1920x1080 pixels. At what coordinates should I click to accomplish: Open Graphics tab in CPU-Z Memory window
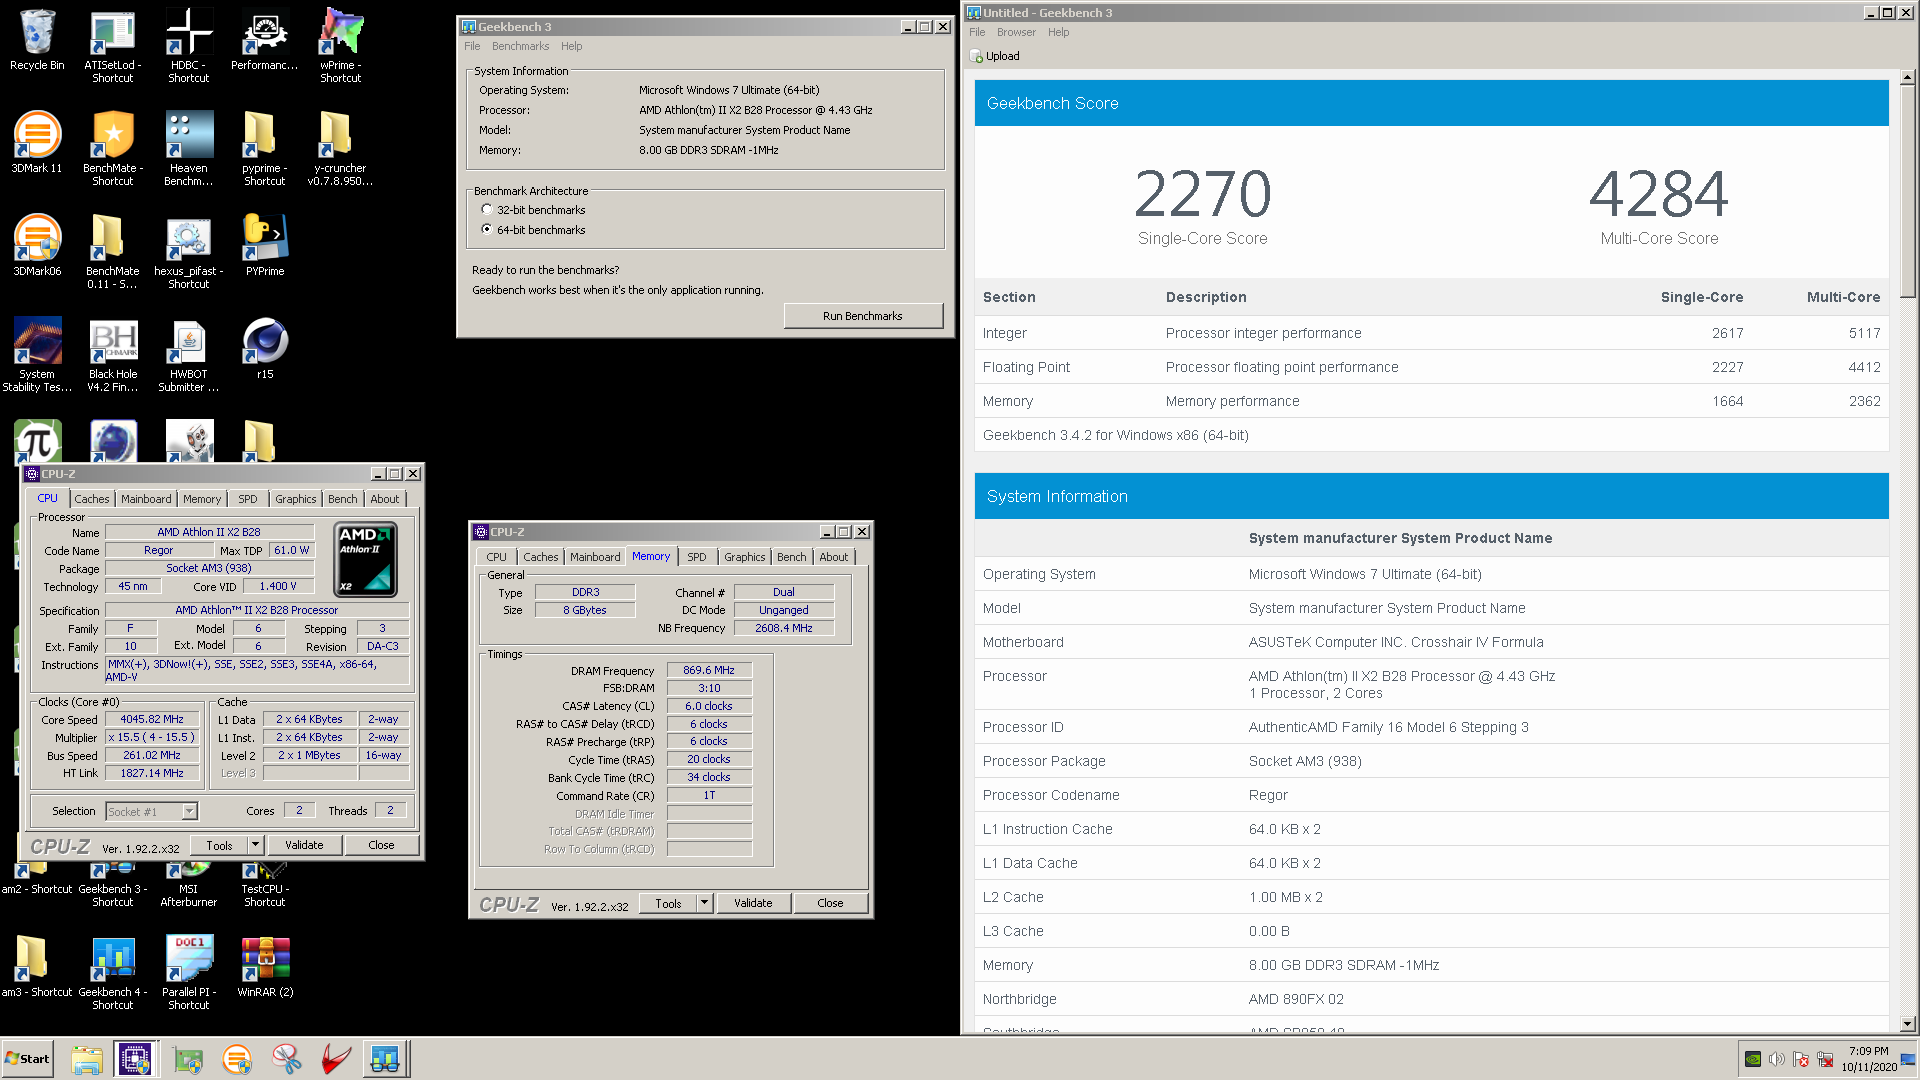coord(745,557)
